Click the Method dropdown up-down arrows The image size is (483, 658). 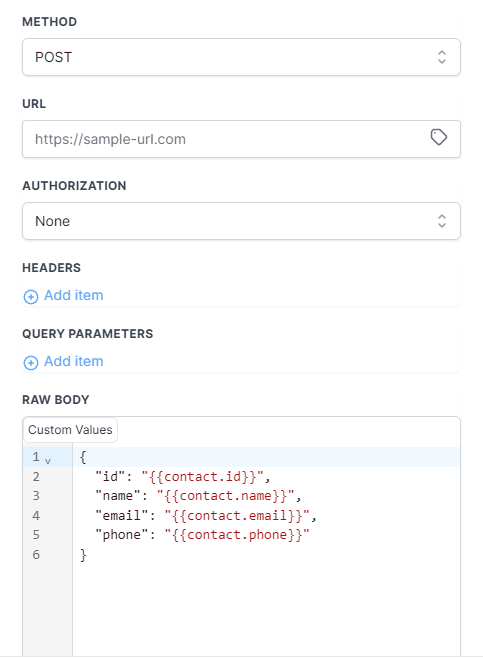click(441, 57)
